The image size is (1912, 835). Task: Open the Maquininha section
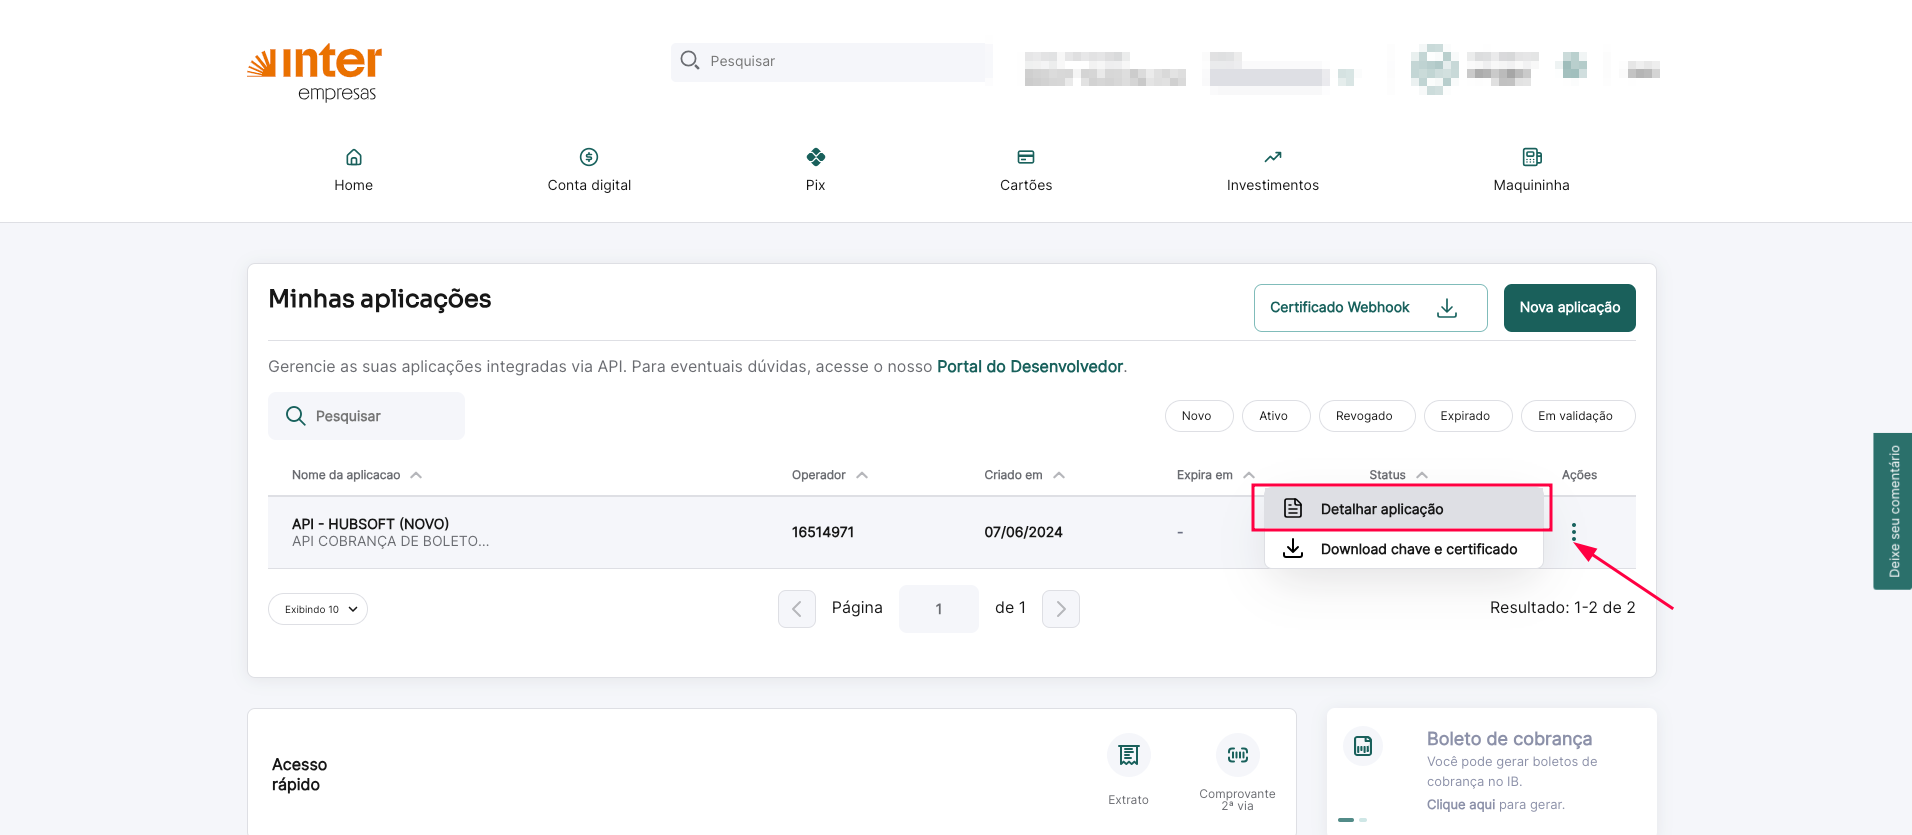tap(1531, 170)
